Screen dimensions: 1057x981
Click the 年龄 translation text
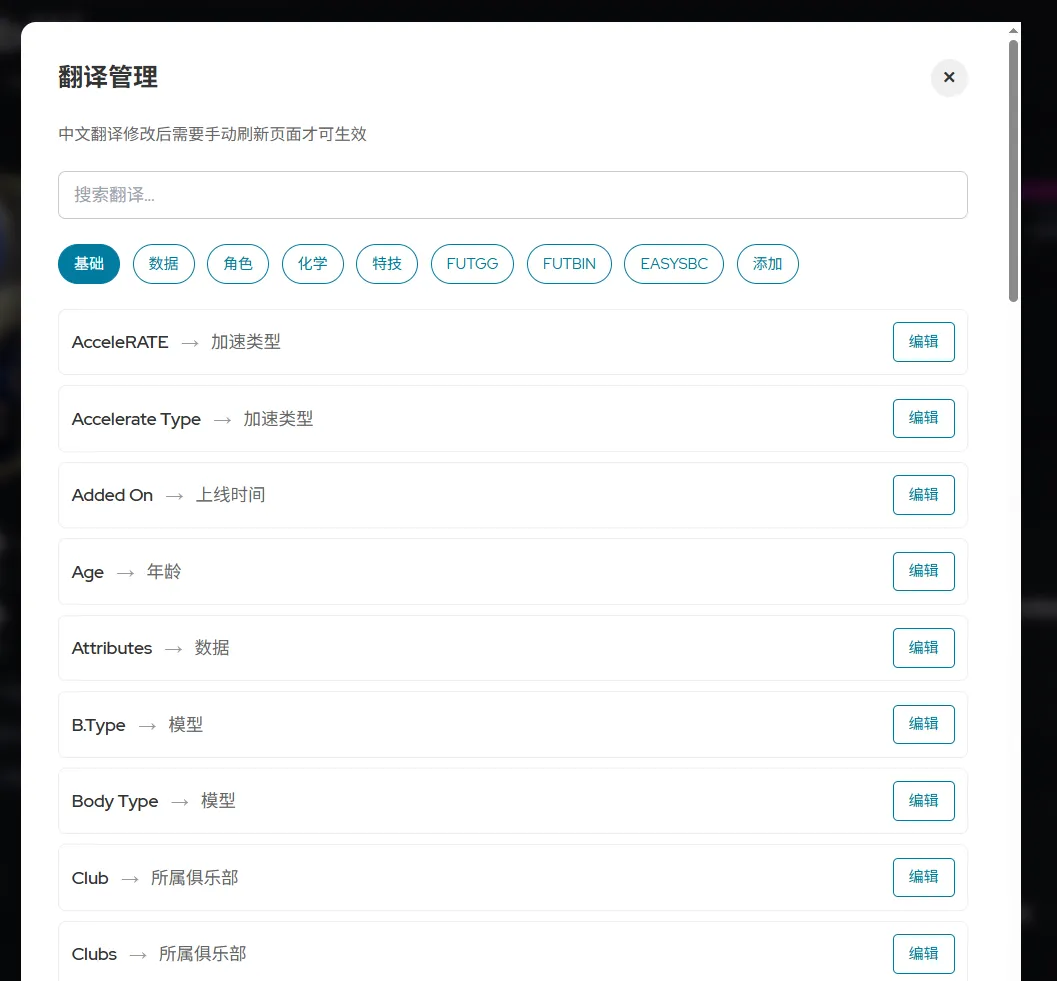pyautogui.click(x=164, y=572)
